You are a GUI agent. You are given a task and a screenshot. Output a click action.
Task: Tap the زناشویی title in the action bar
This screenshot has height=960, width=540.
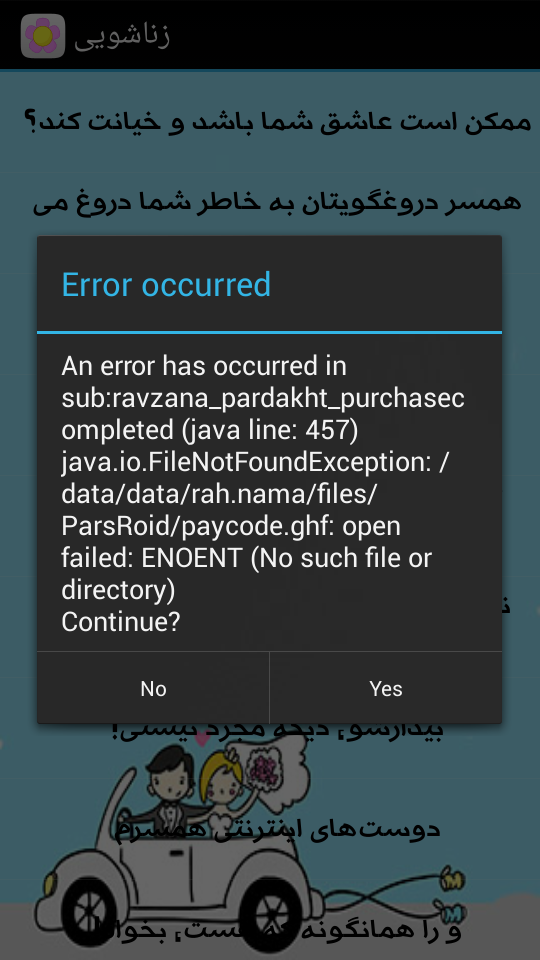tap(122, 36)
